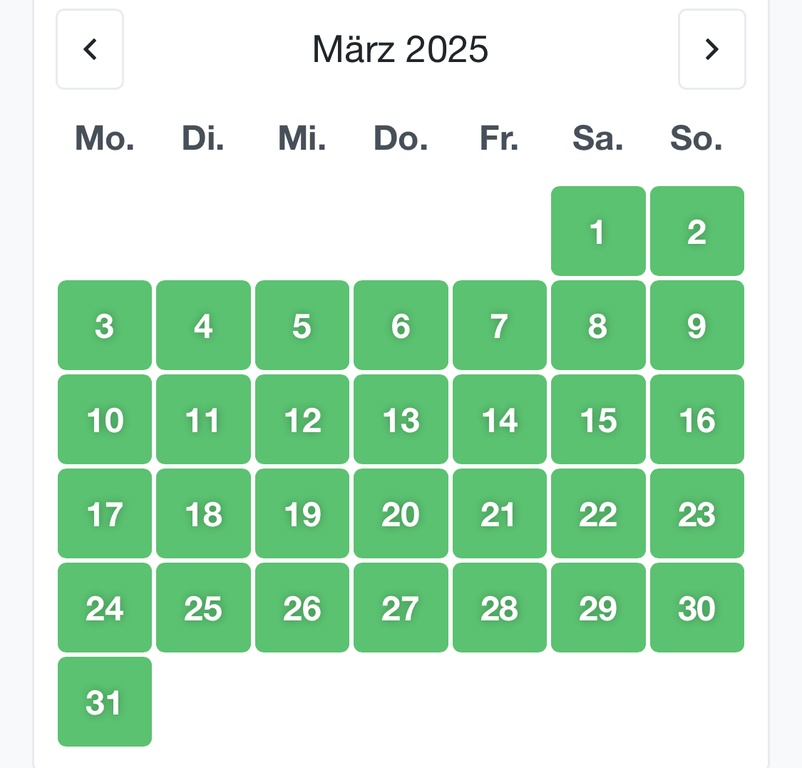
Task: Select date 10 on the calendar
Action: (105, 419)
